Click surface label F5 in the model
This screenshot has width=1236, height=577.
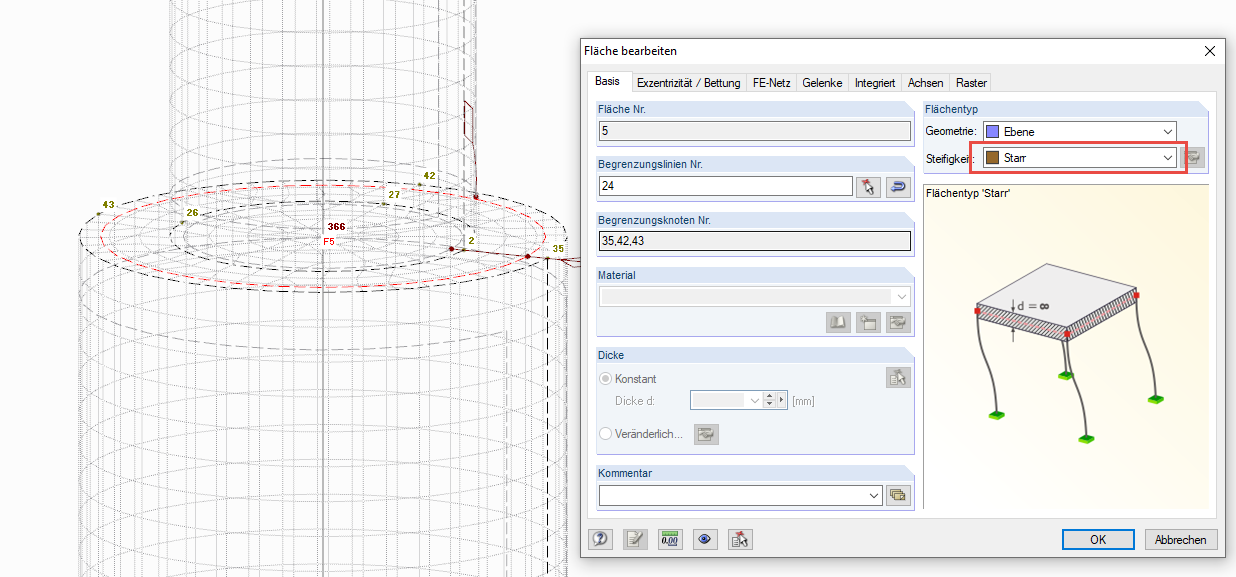[329, 242]
